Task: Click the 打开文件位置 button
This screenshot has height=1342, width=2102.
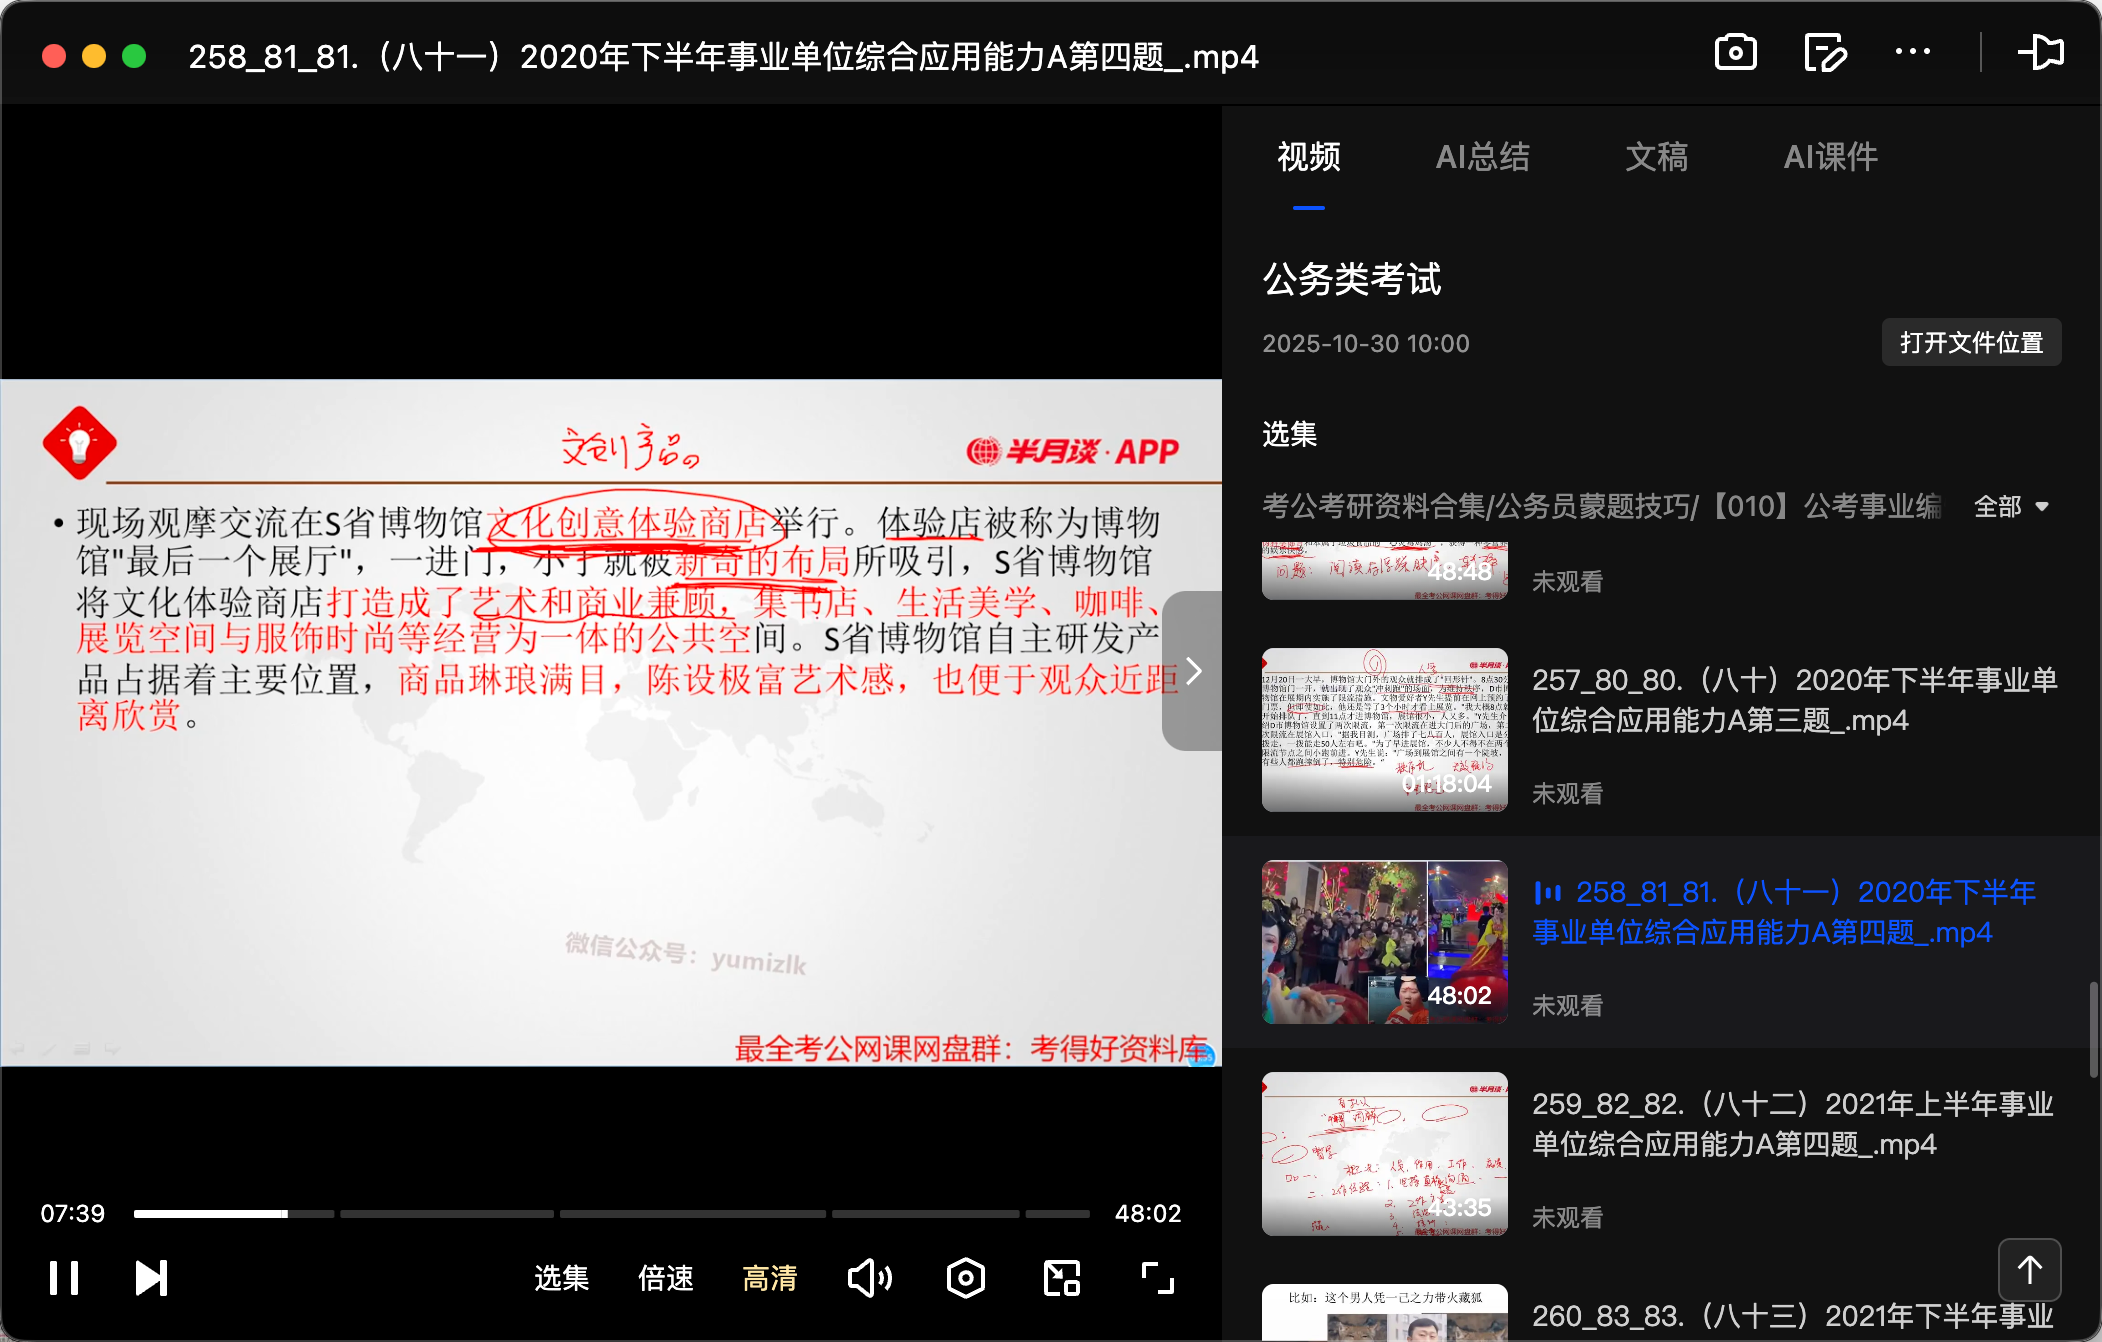Action: coord(1970,342)
